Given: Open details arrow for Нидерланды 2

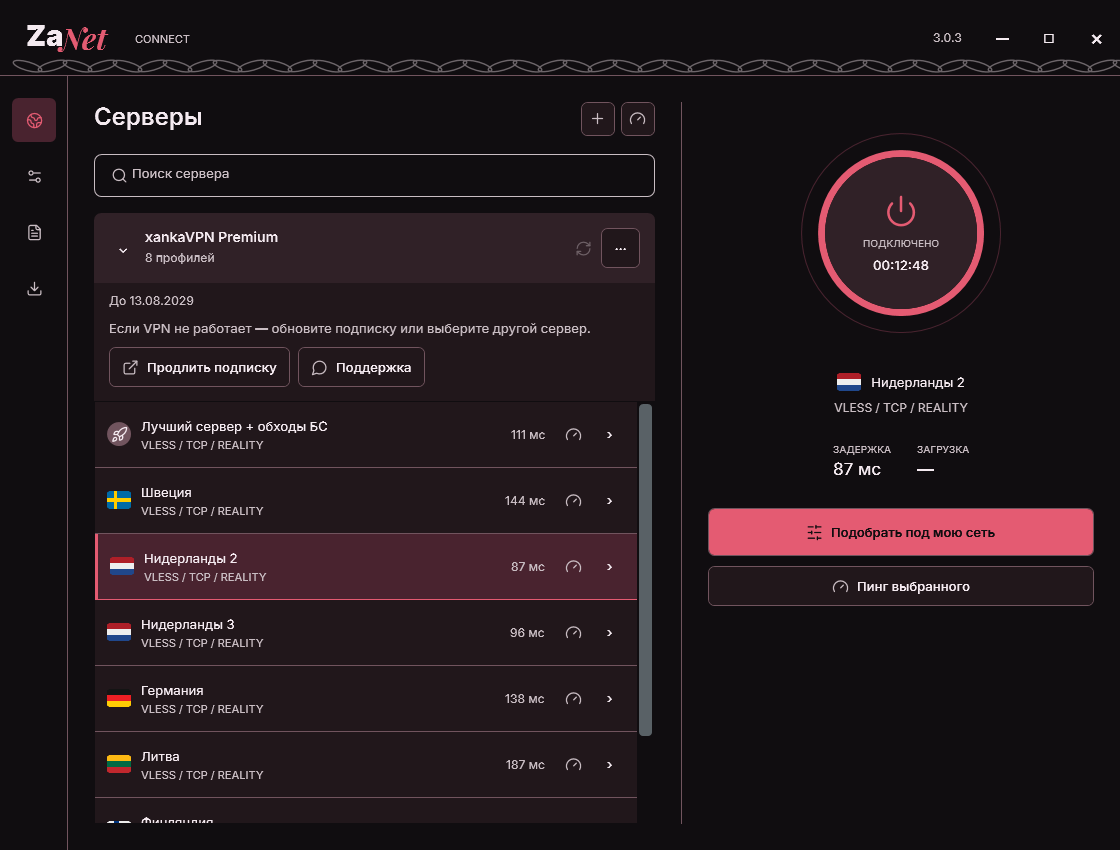Looking at the screenshot, I should click(609, 567).
